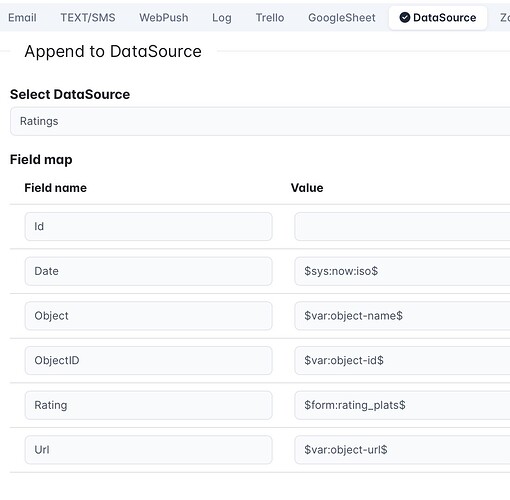The image size is (510, 500).
Task: Switch to the Email tab
Action: tap(22, 18)
